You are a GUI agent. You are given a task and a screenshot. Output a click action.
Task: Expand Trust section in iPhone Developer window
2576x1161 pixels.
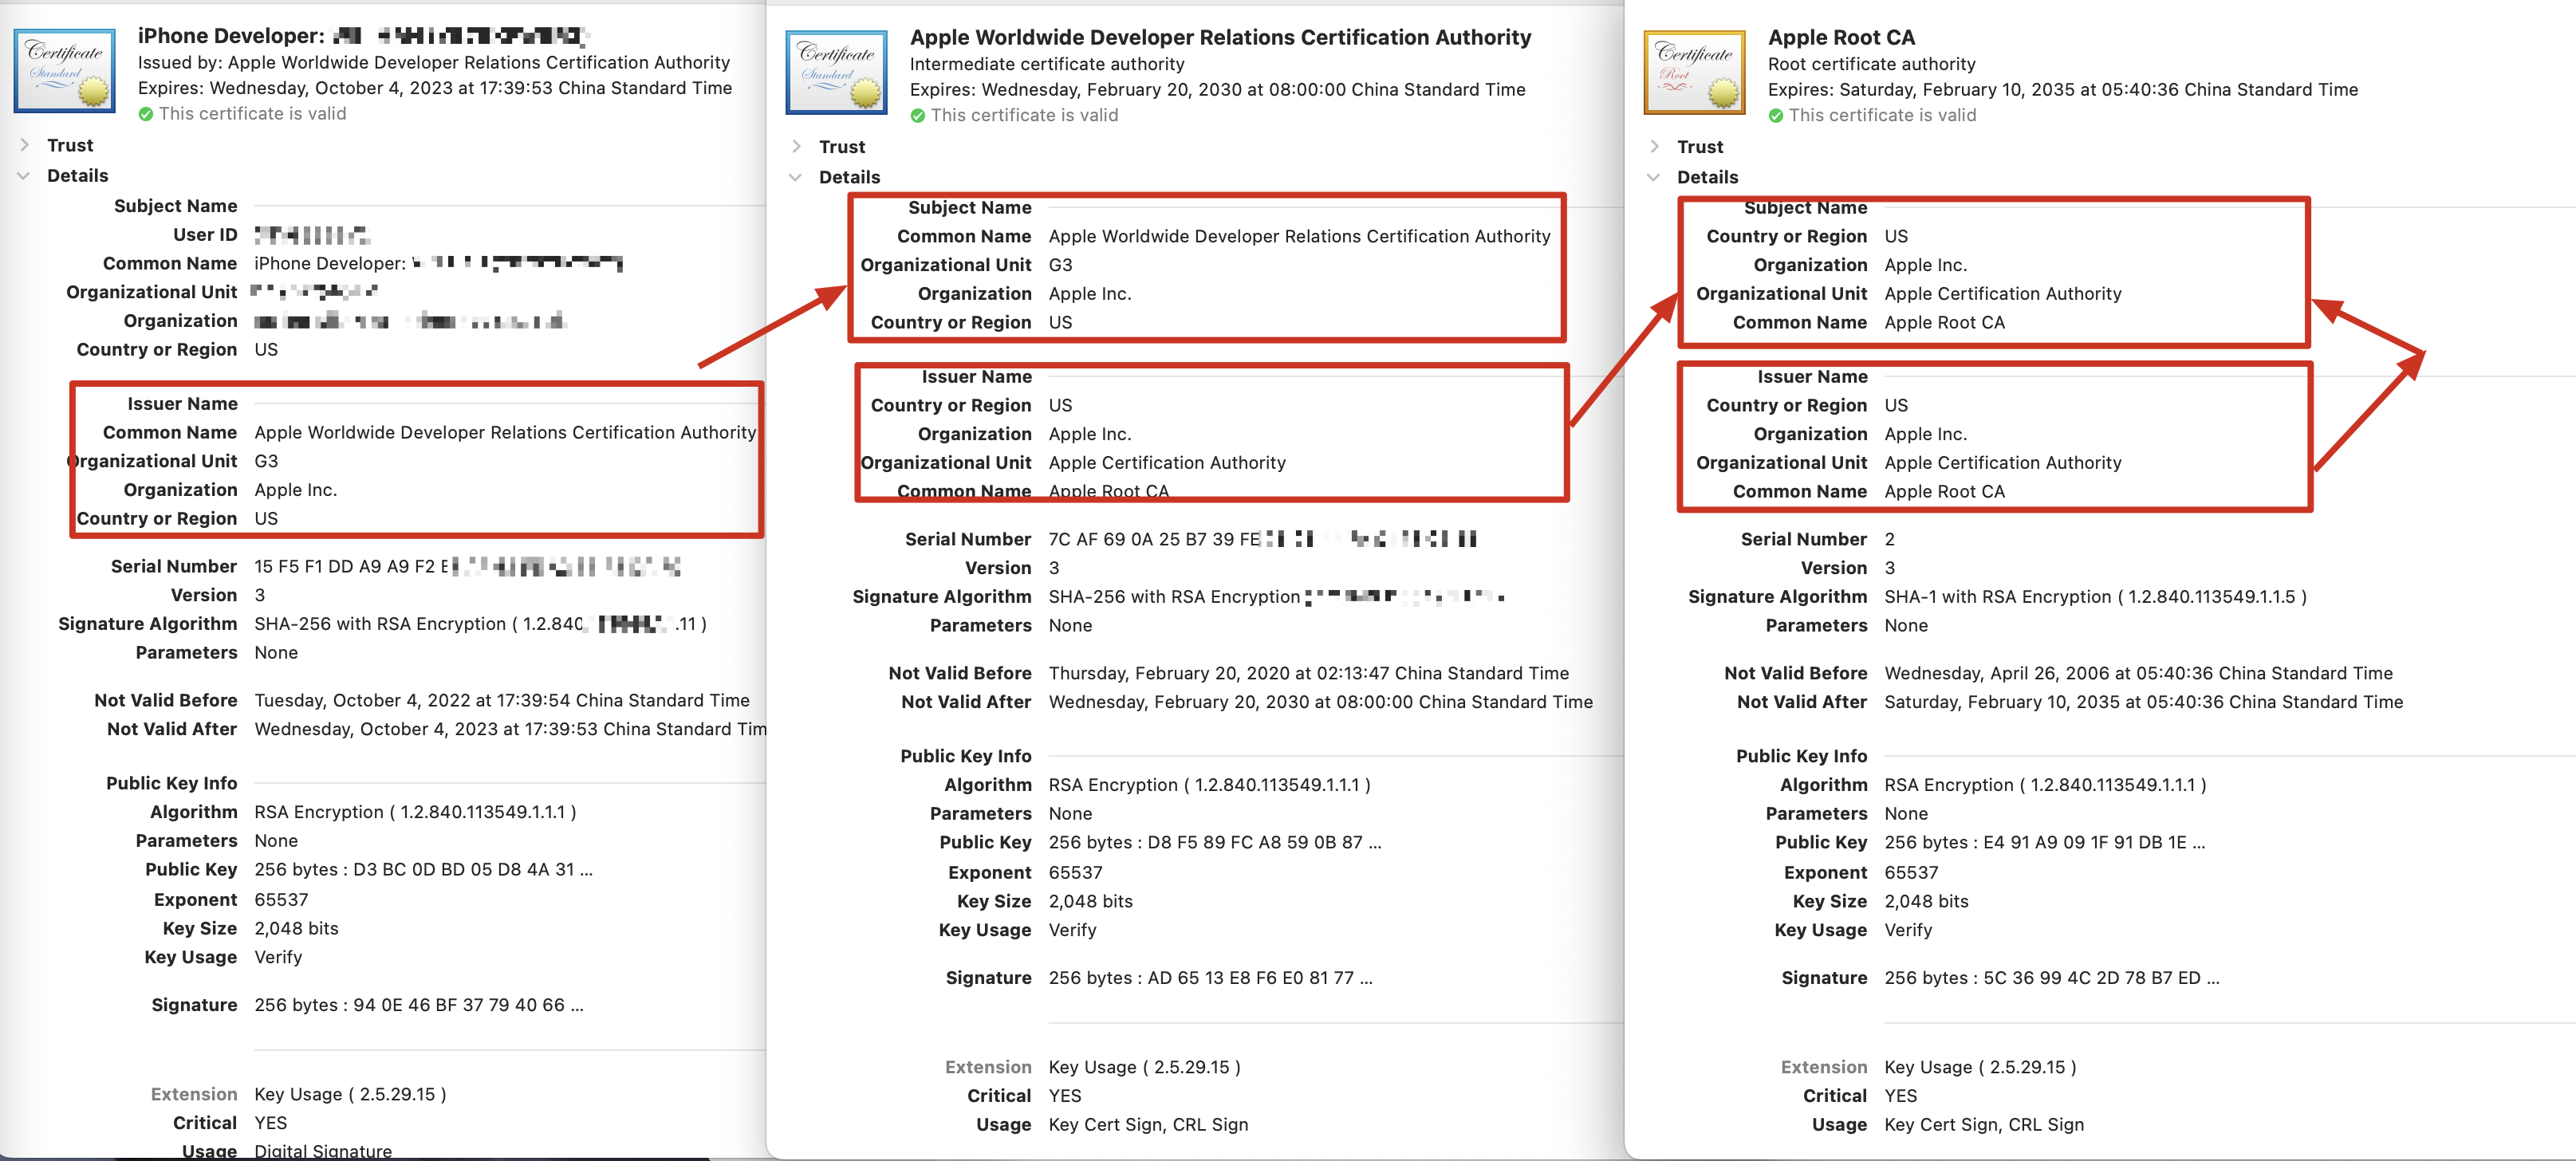[x=25, y=145]
